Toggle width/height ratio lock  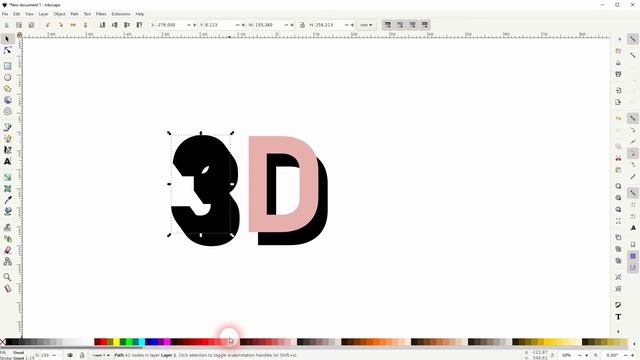click(302, 25)
